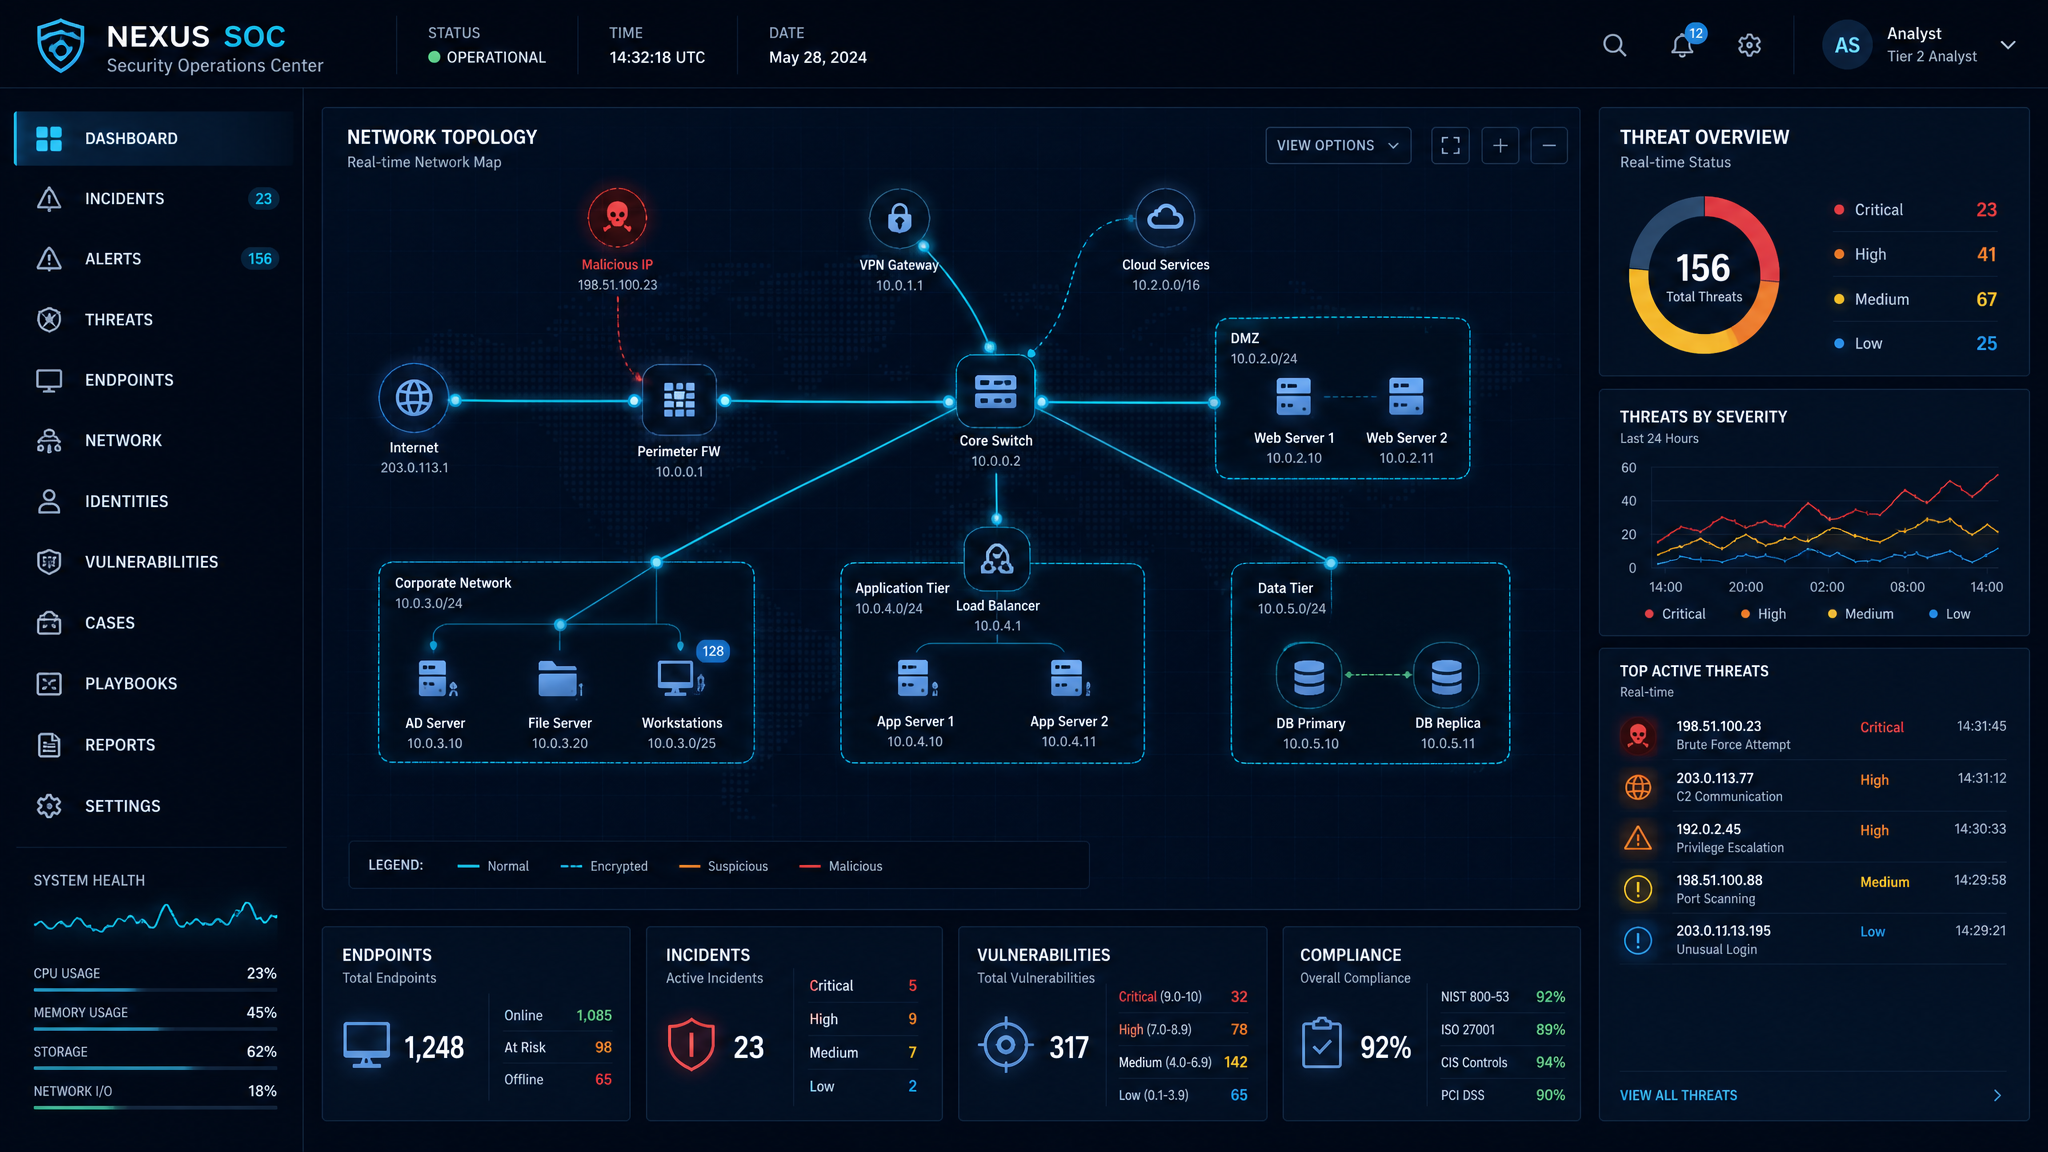Open Cases in the sidebar

click(154, 623)
